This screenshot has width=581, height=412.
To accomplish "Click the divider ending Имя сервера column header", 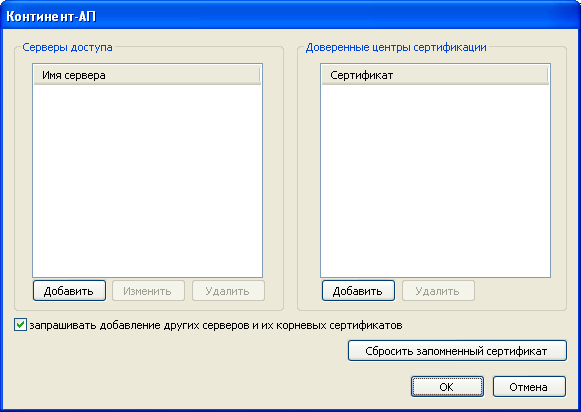I will (x=260, y=75).
